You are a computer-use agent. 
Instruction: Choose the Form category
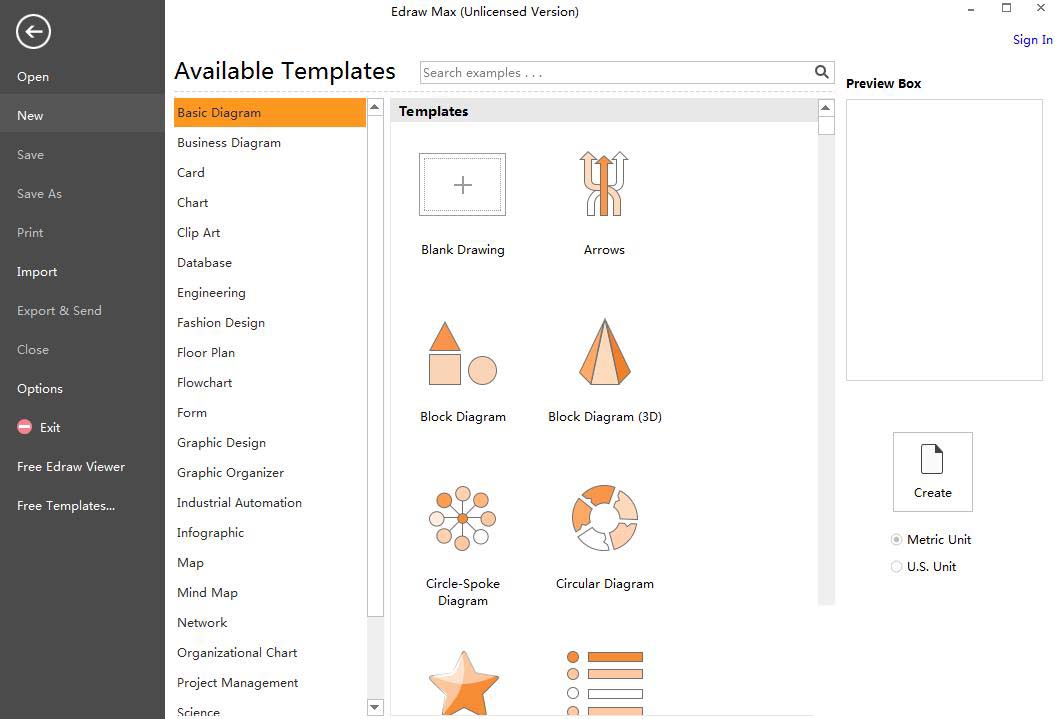pos(192,413)
